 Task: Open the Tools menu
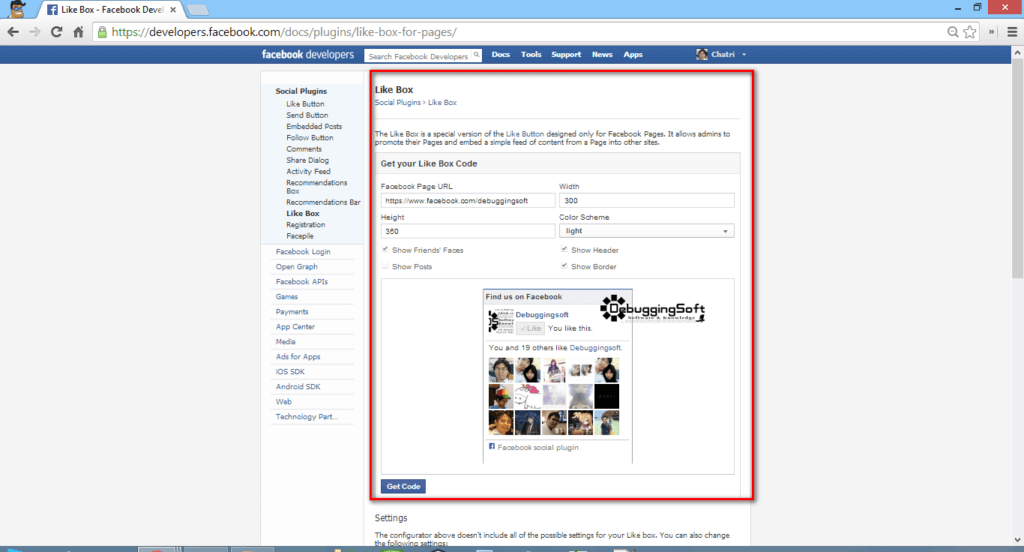click(531, 54)
